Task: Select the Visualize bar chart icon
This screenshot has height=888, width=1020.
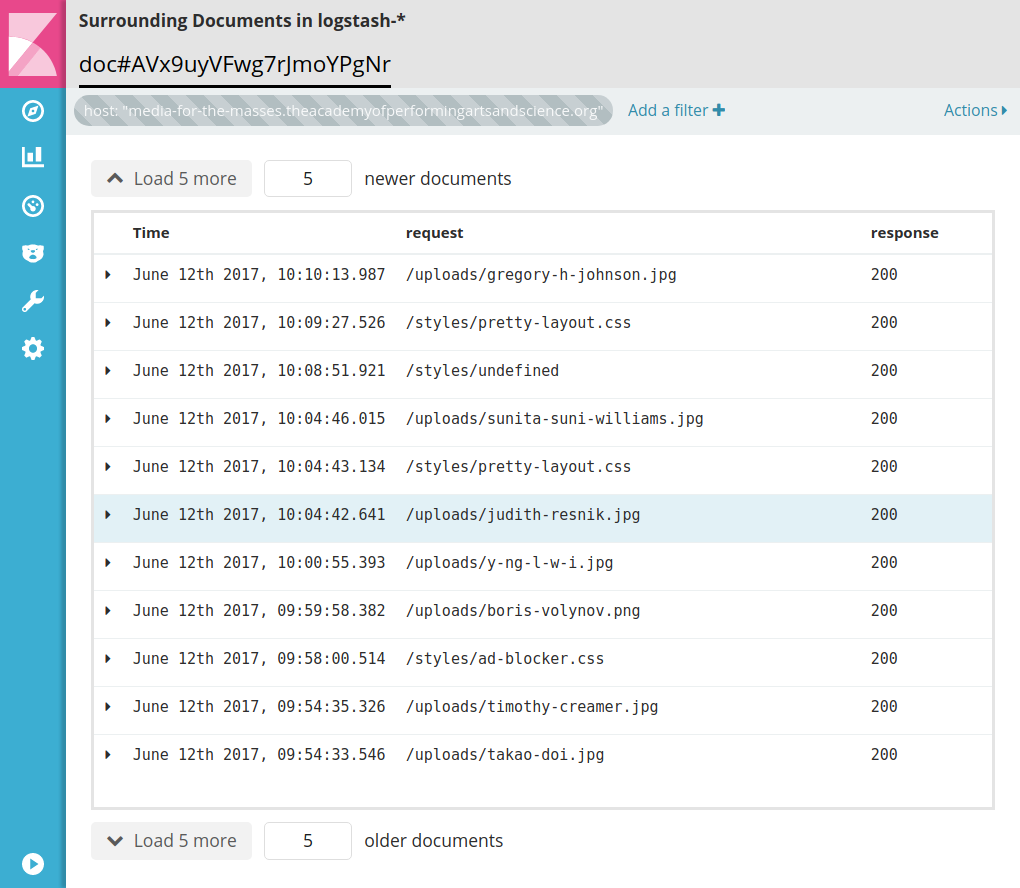Action: (32, 158)
